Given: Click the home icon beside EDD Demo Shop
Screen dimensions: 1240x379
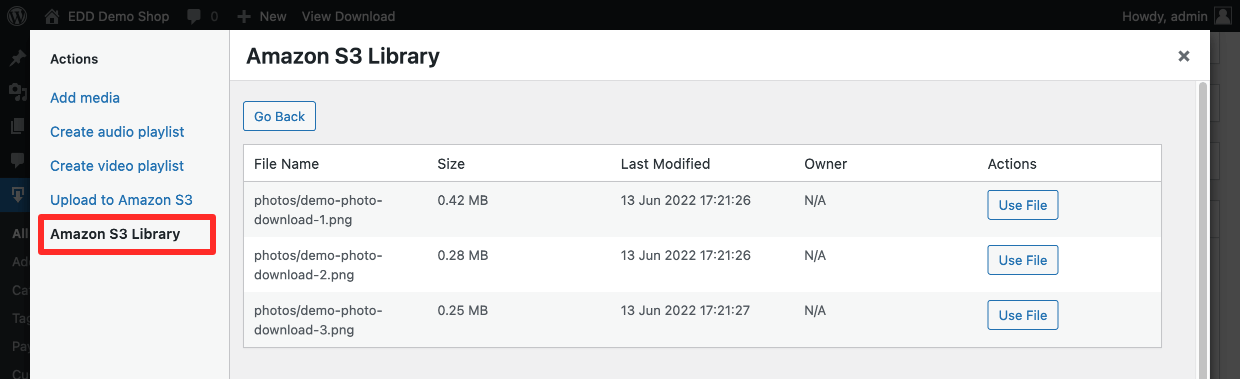Looking at the screenshot, I should [53, 16].
